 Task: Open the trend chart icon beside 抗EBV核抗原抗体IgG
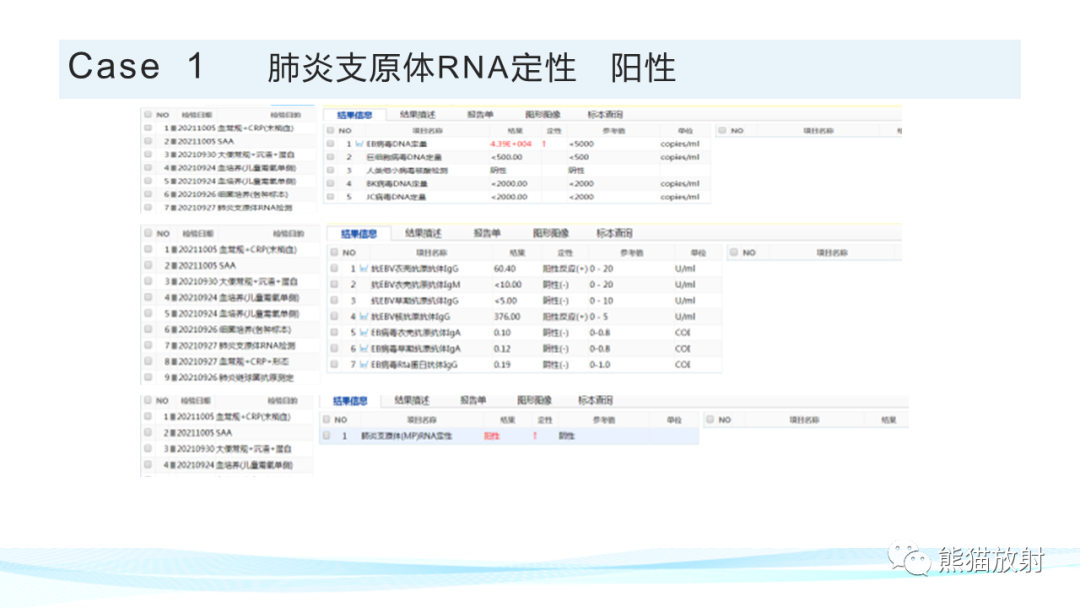364,317
